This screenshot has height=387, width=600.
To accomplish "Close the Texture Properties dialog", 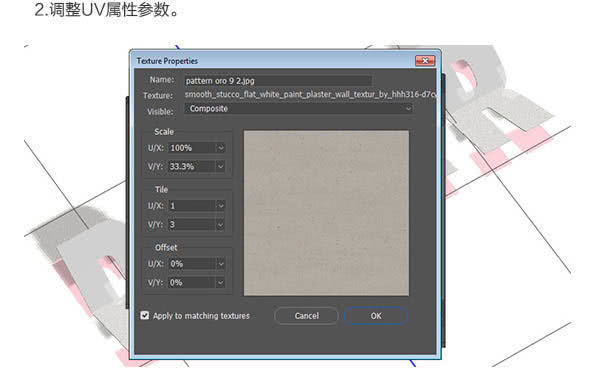I will (425, 61).
